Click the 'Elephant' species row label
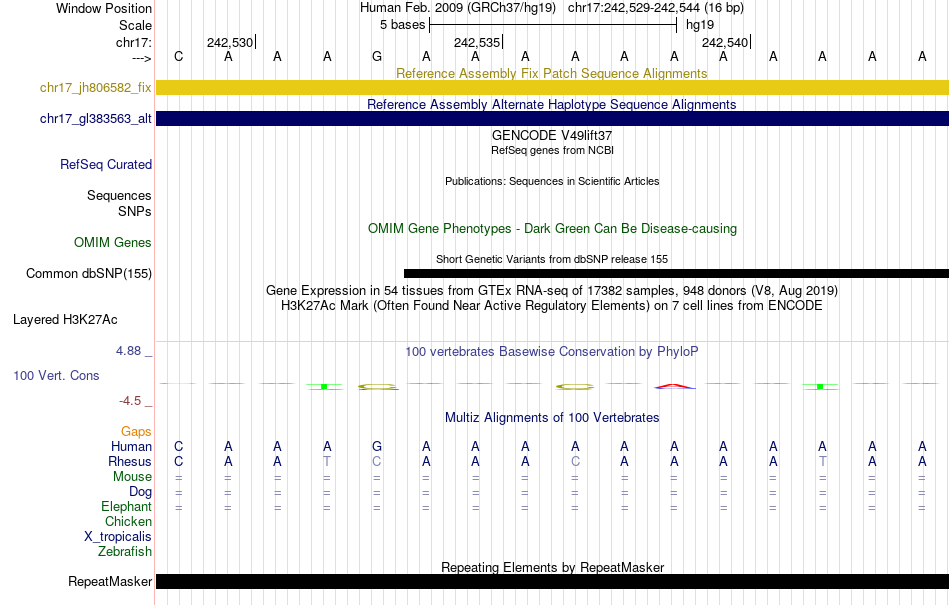This screenshot has height=605, width=950. (127, 506)
